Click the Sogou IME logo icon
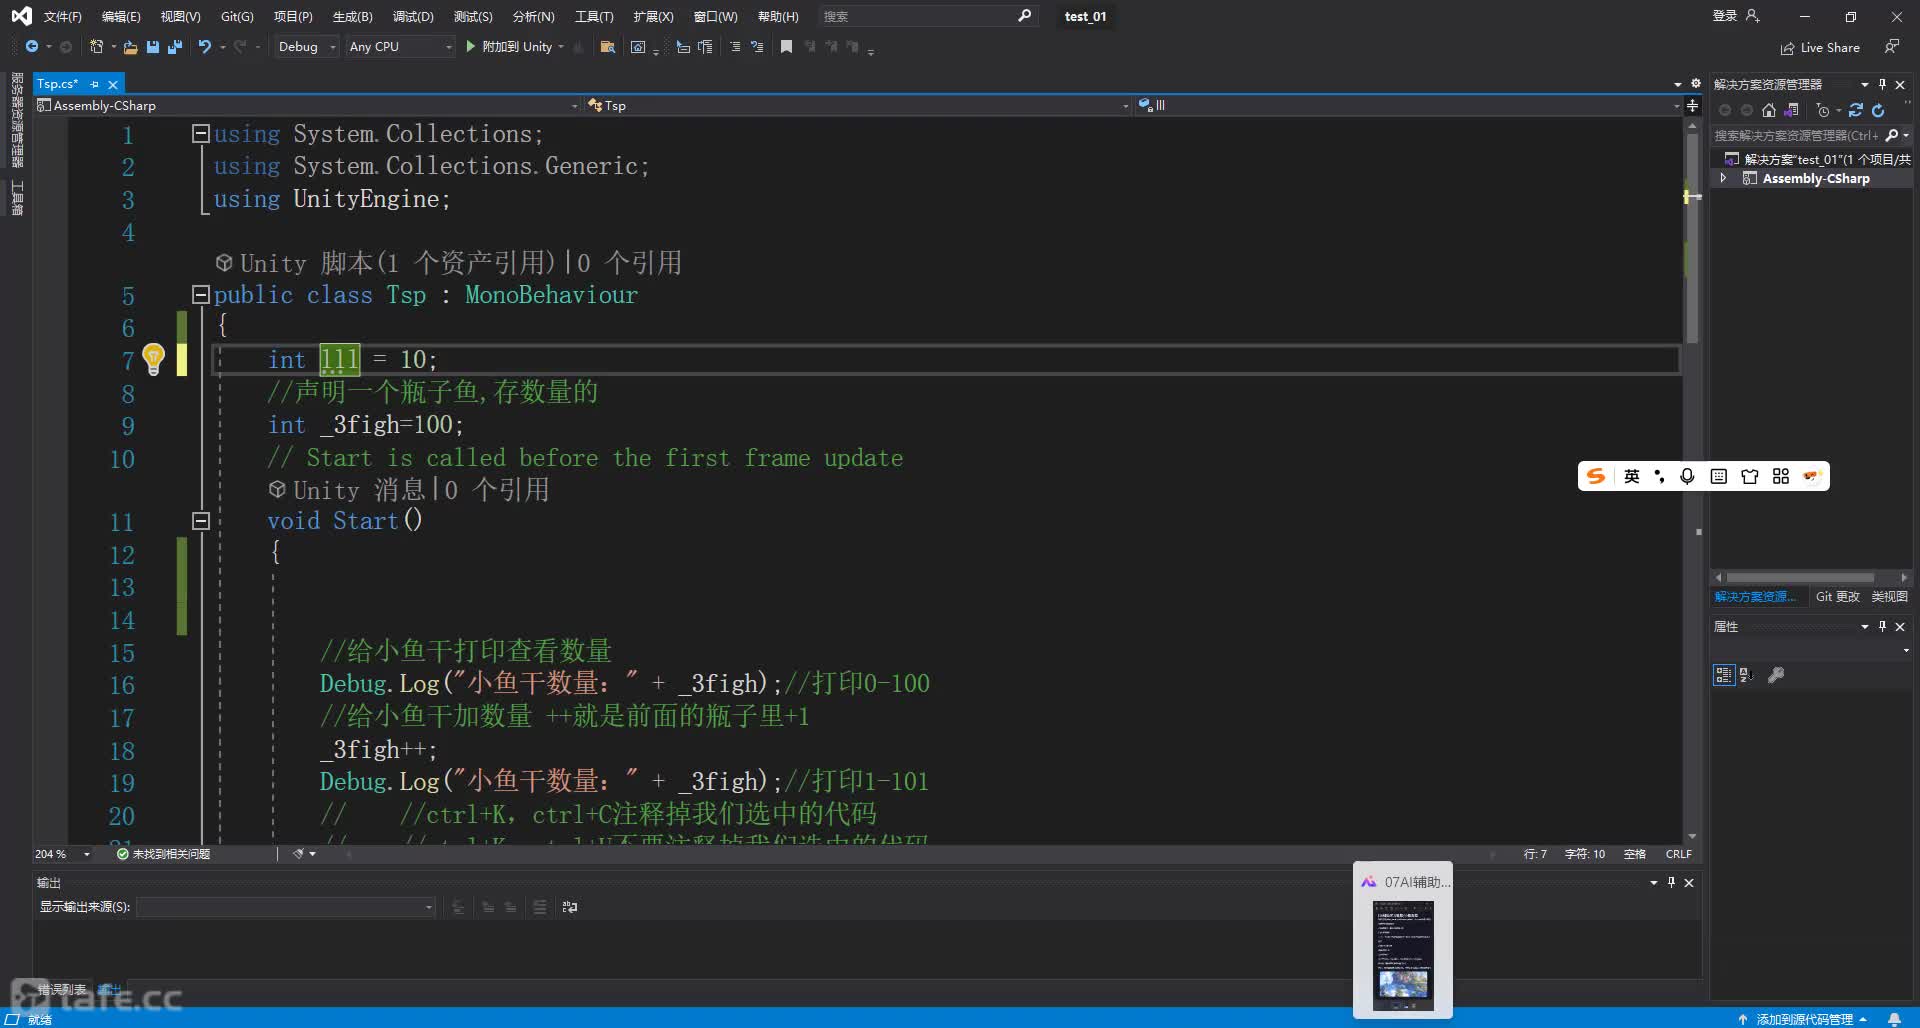 [x=1596, y=476]
